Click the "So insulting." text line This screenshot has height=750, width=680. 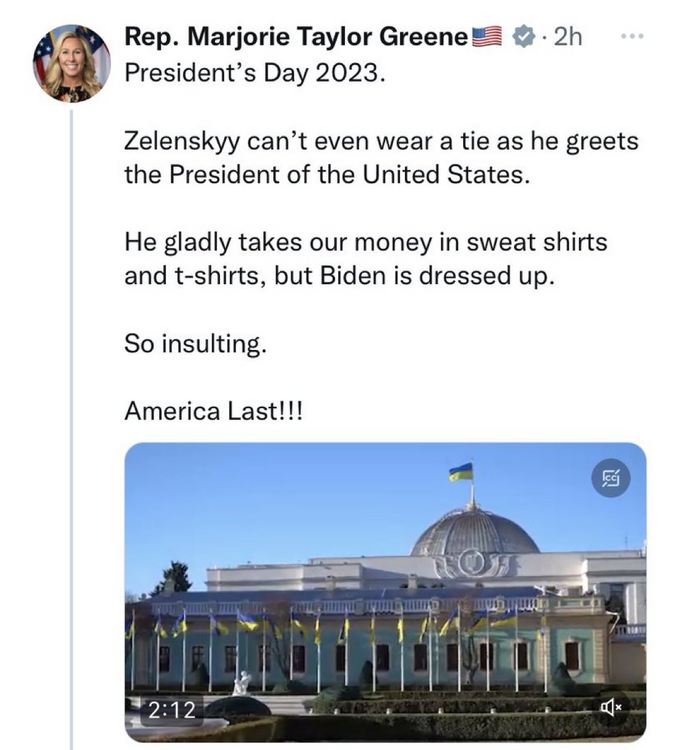coord(195,343)
